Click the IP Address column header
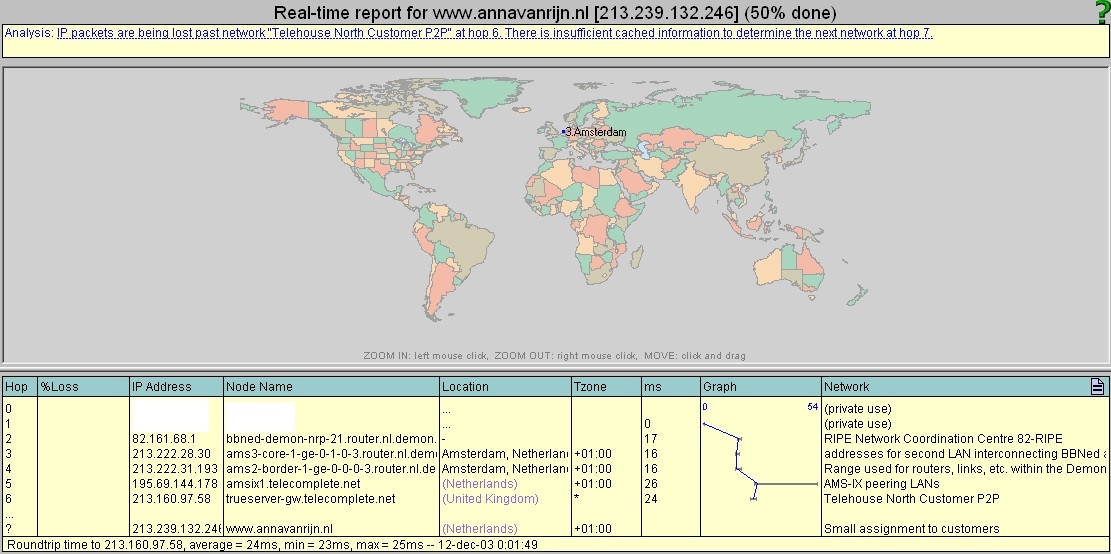Image resolution: width=1111 pixels, height=554 pixels. click(176, 387)
